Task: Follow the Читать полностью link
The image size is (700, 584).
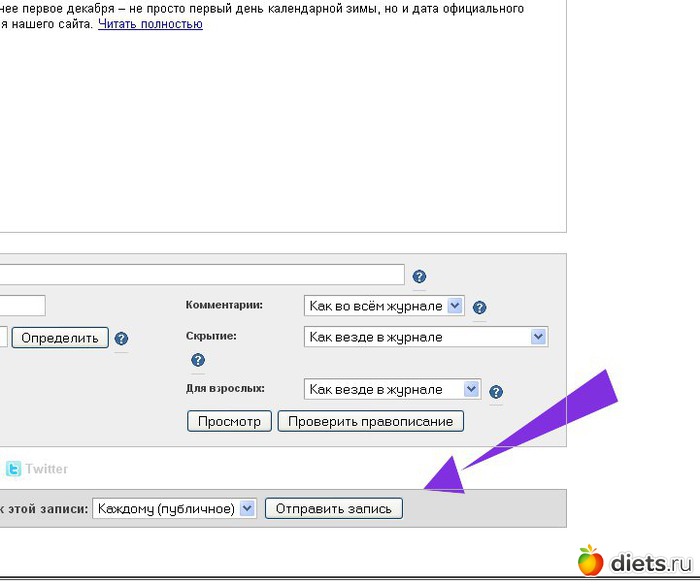Action: click(150, 23)
